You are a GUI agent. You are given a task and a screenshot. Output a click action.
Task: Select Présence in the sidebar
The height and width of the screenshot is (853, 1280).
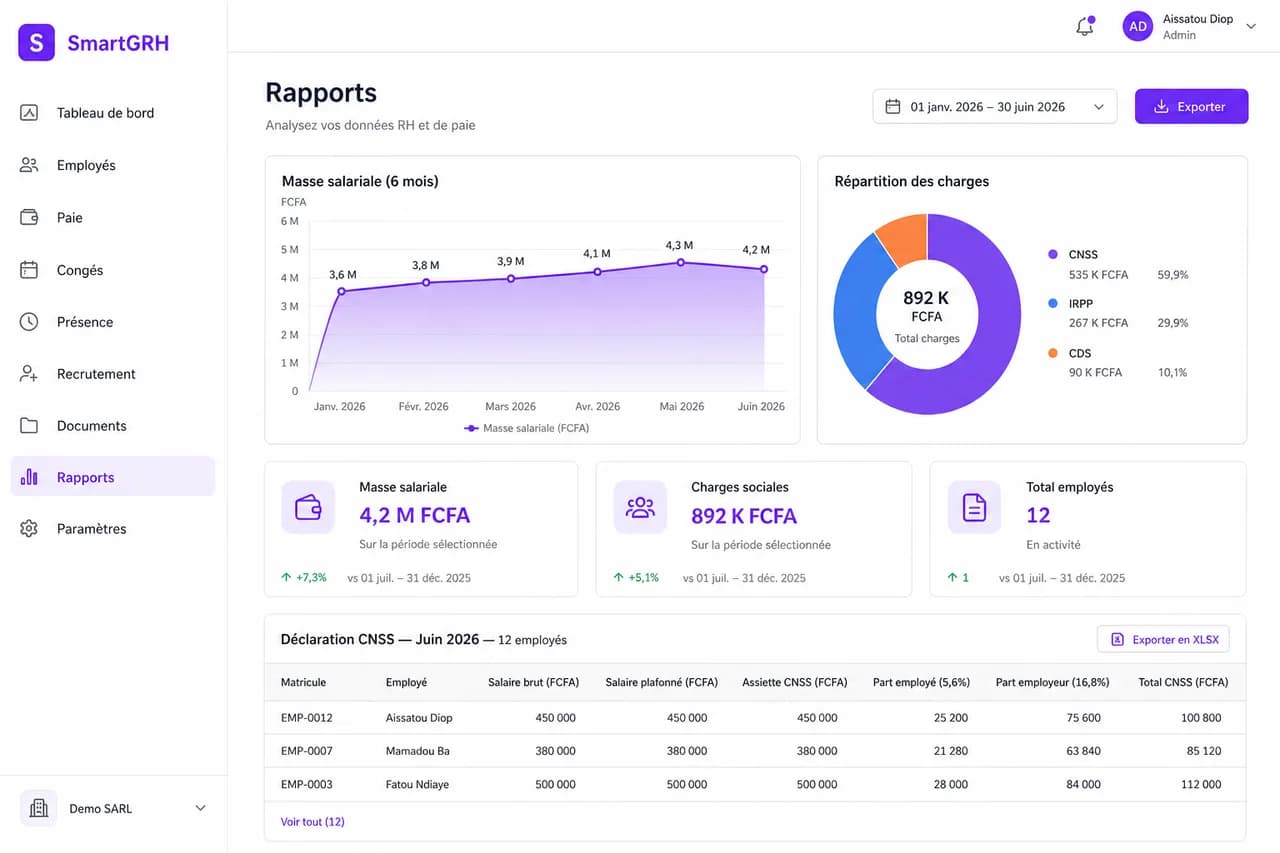coord(112,322)
